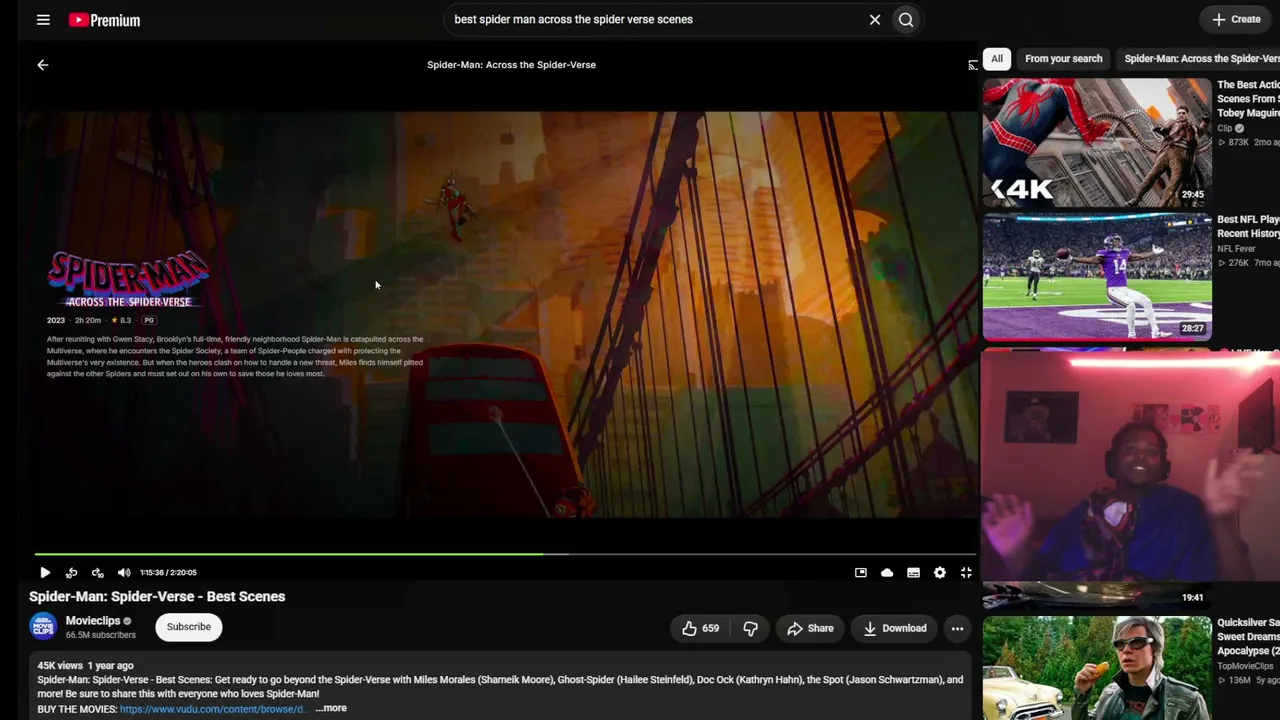Exit full screen mode
The height and width of the screenshot is (720, 1280).
point(966,573)
